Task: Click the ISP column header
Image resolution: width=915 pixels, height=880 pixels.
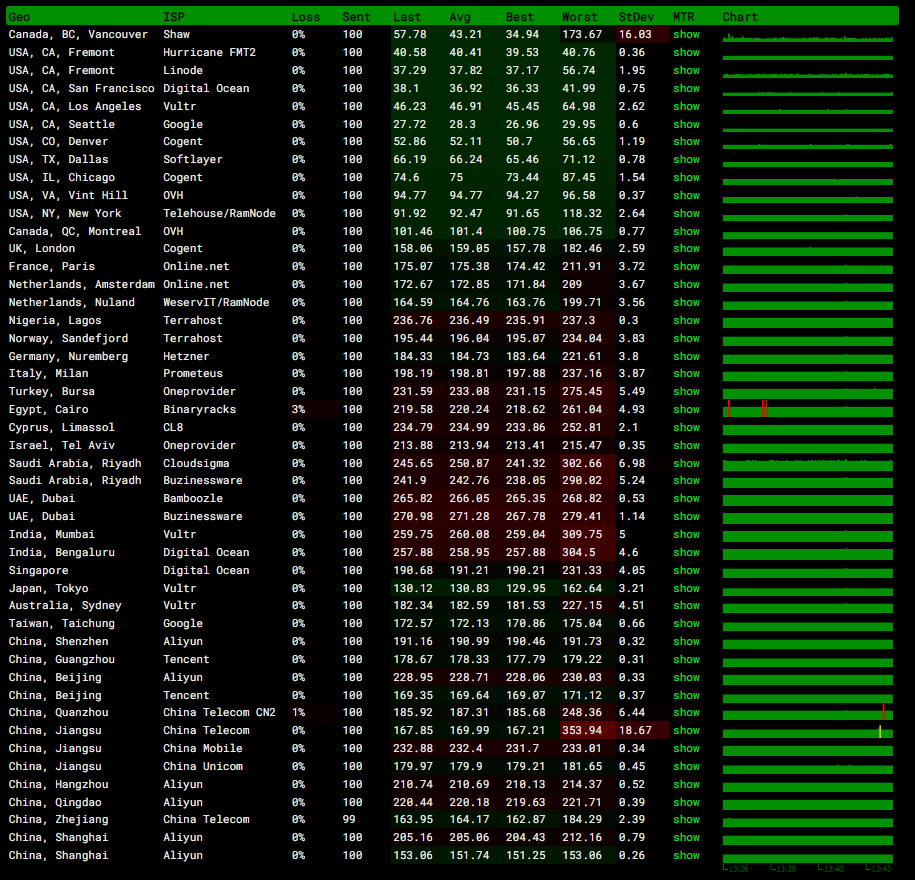Action: pyautogui.click(x=174, y=17)
